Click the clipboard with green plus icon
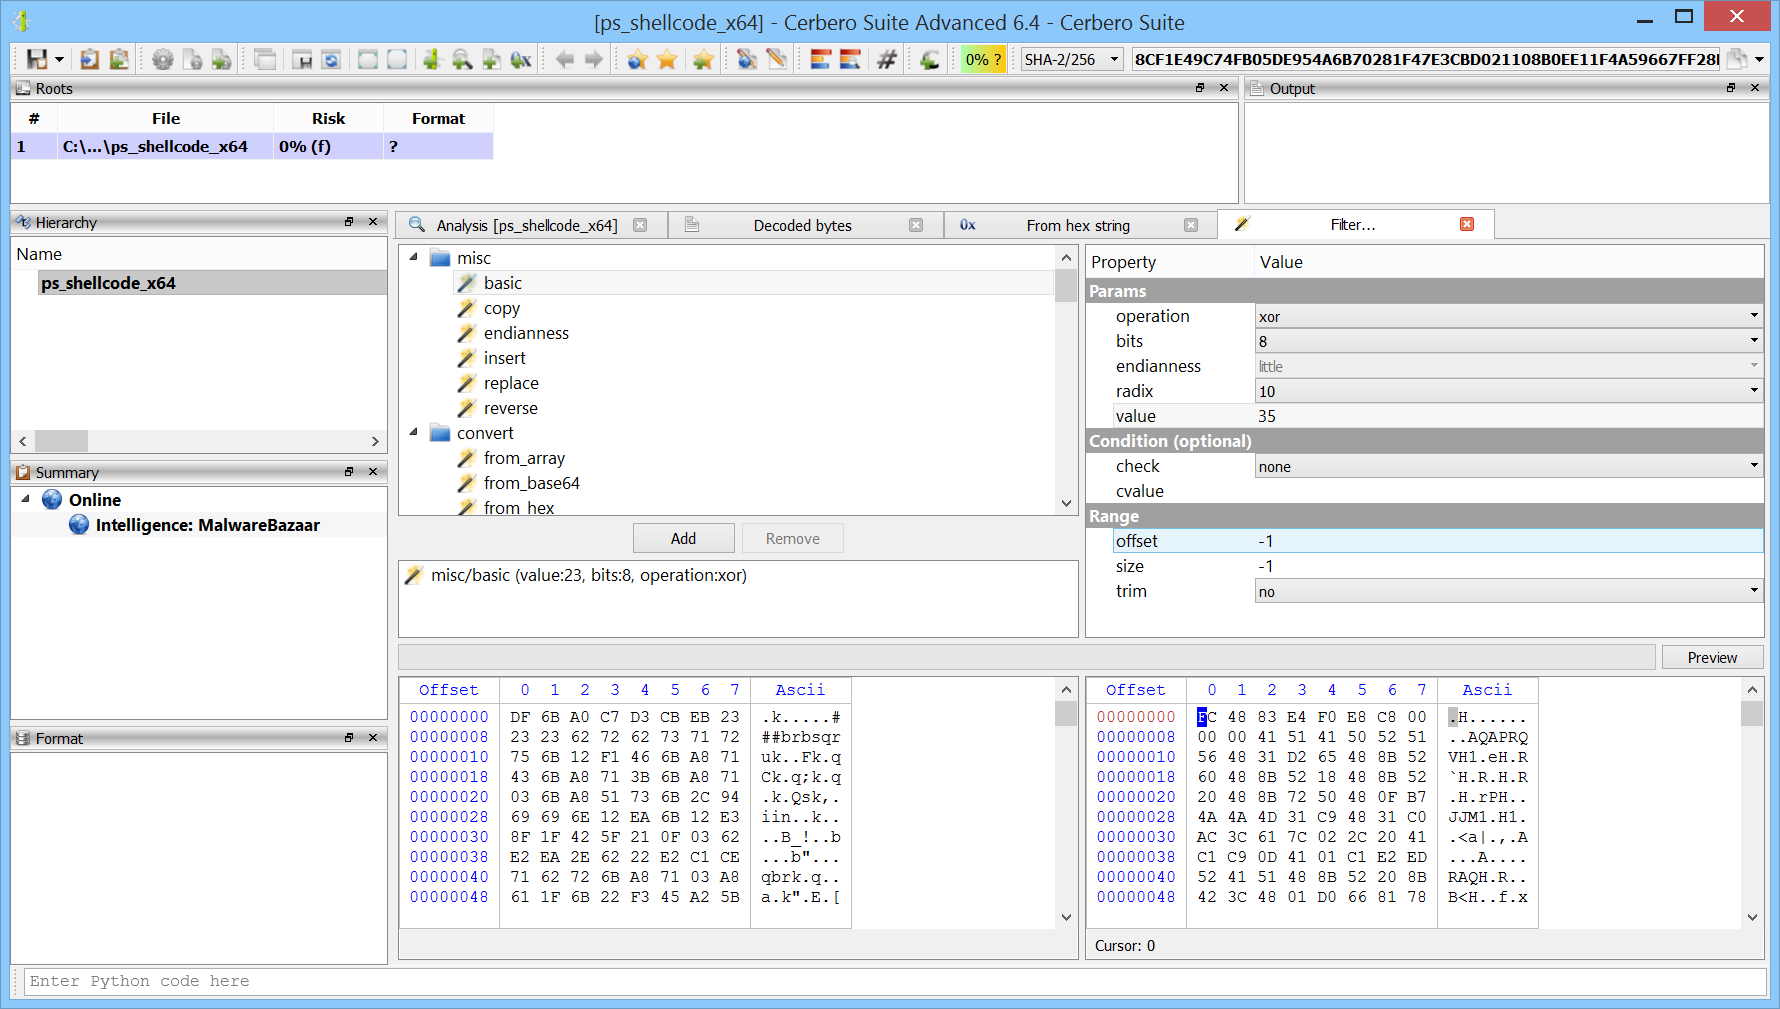Viewport: 1780px width, 1009px height. click(119, 59)
